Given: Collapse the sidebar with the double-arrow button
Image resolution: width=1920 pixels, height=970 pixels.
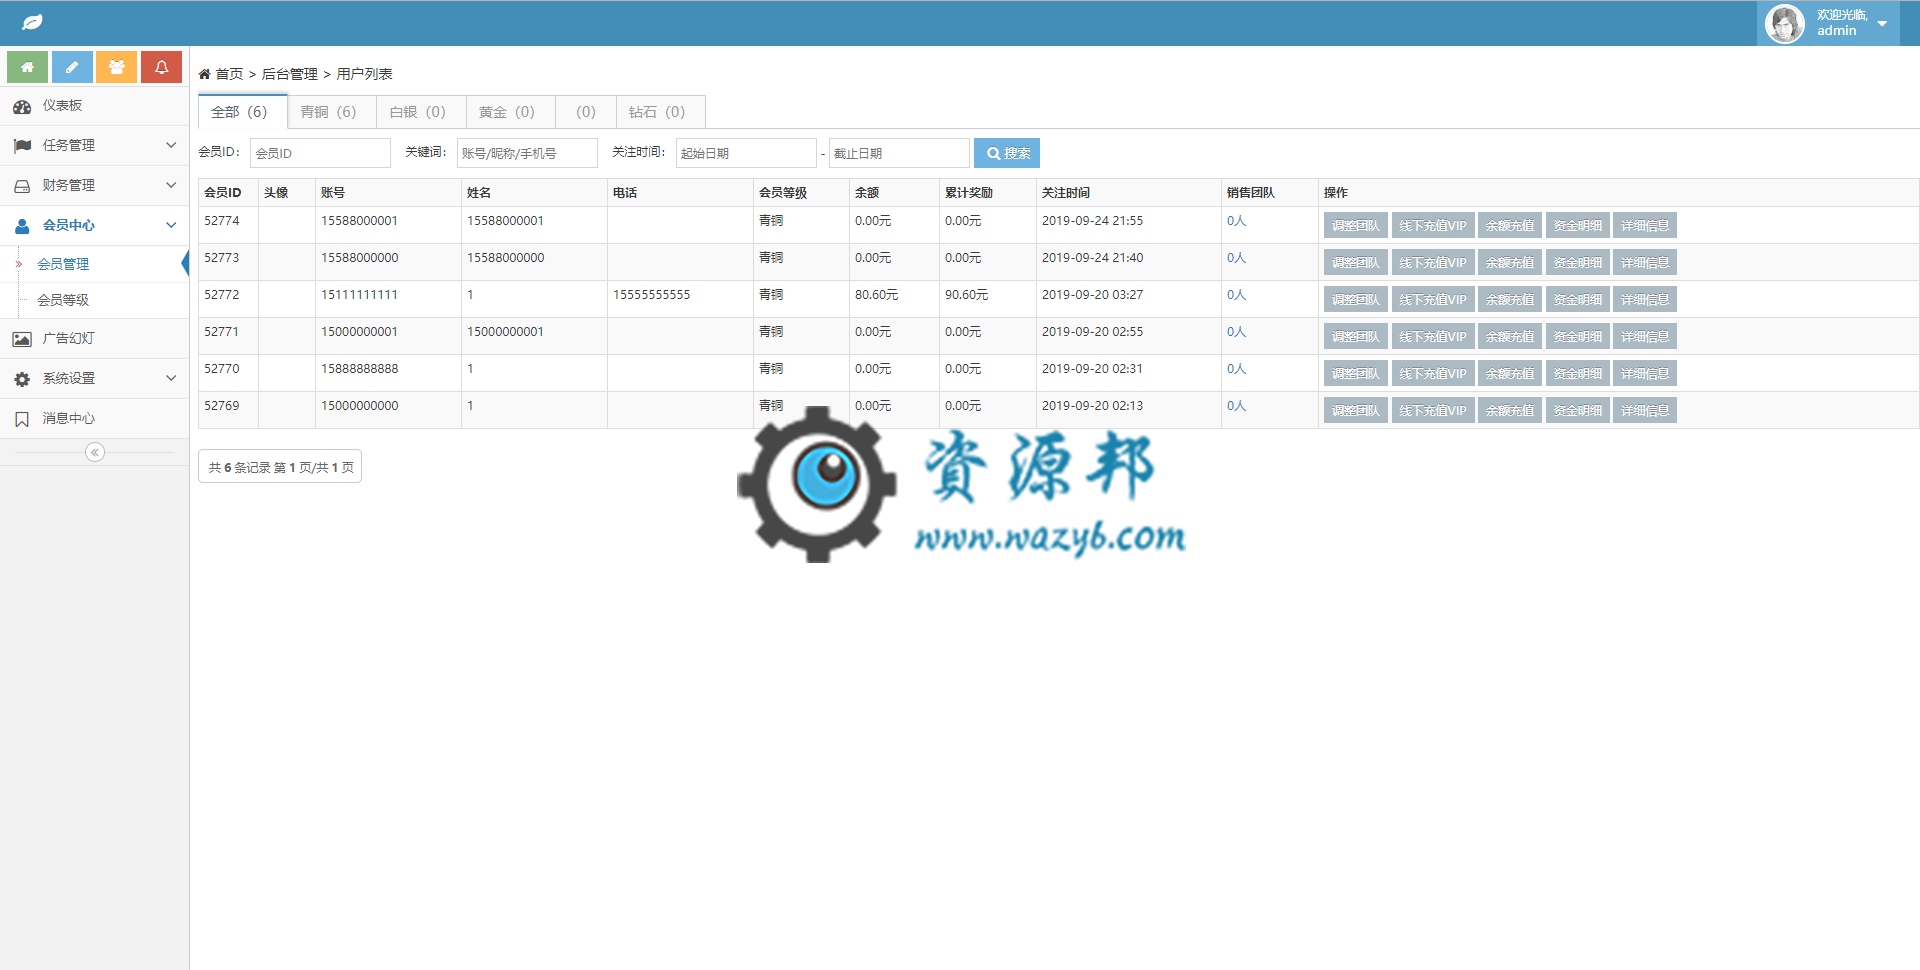Looking at the screenshot, I should [x=94, y=453].
